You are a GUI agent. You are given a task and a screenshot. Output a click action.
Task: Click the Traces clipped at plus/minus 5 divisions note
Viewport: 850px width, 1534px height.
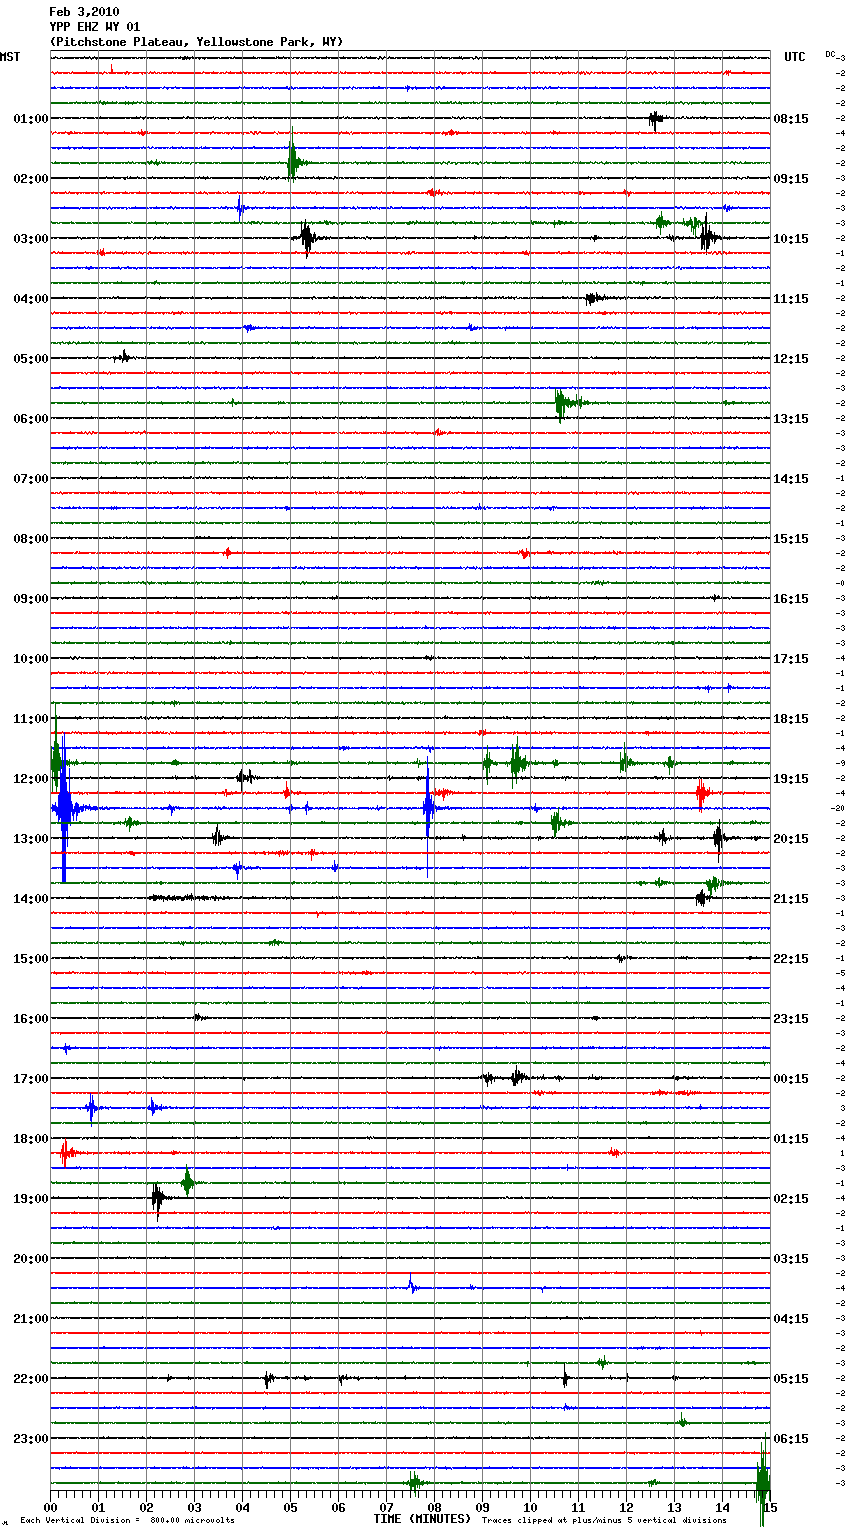point(604,1520)
